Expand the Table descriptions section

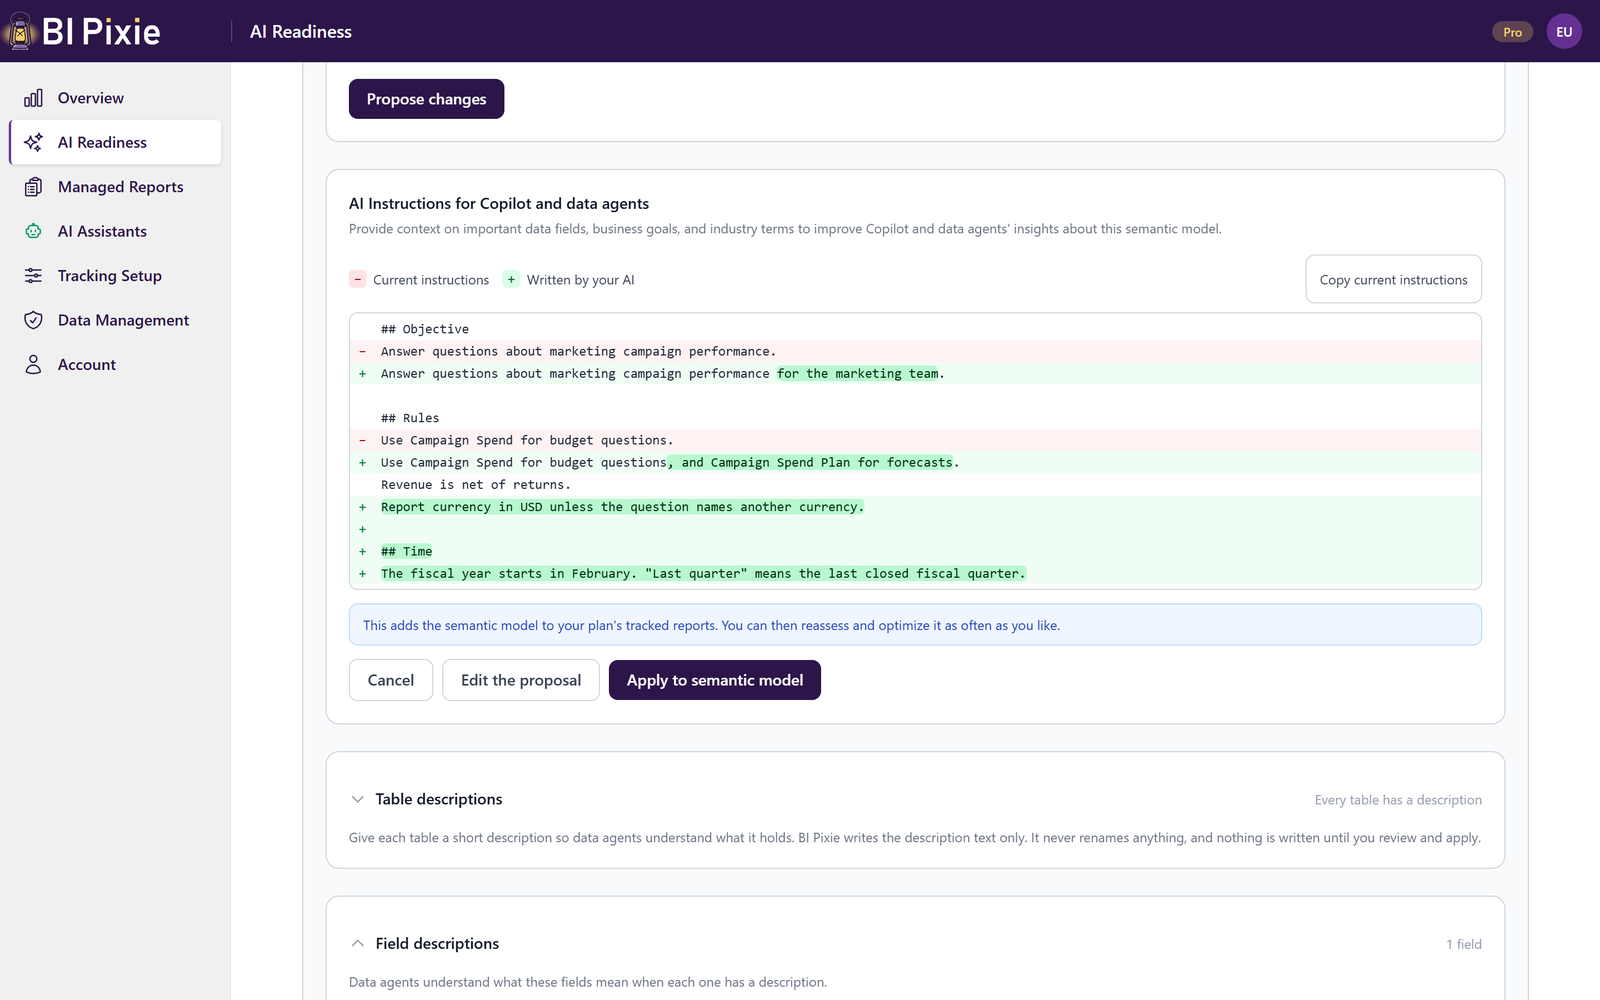(357, 799)
